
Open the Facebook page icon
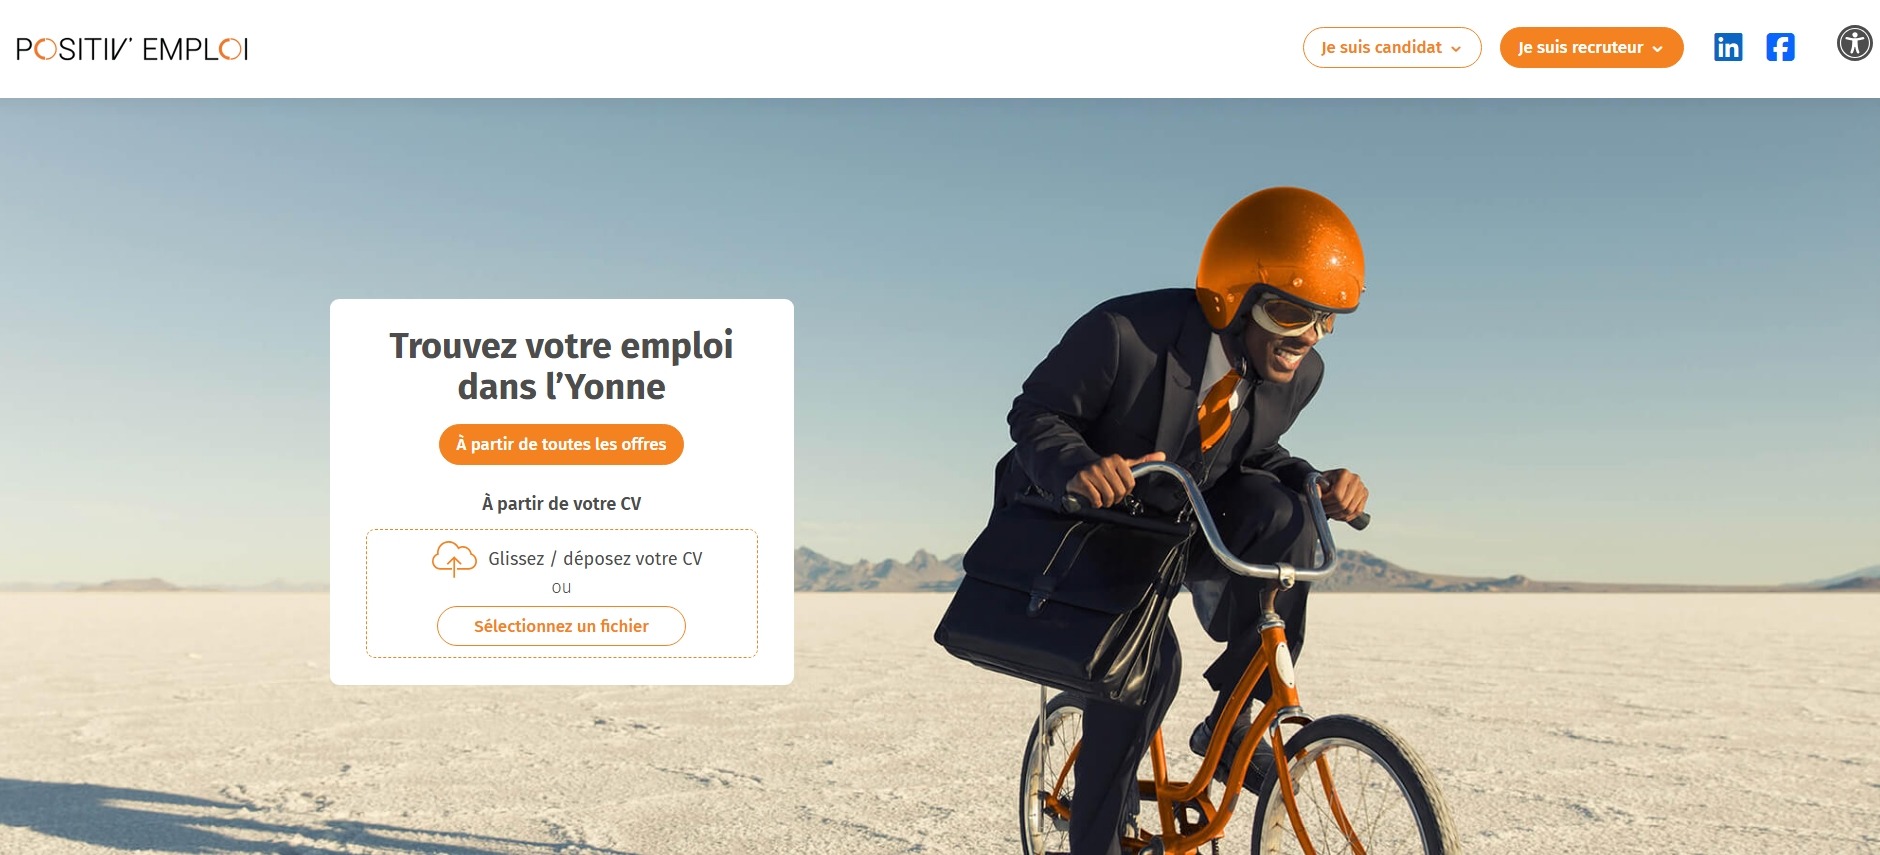[x=1780, y=47]
